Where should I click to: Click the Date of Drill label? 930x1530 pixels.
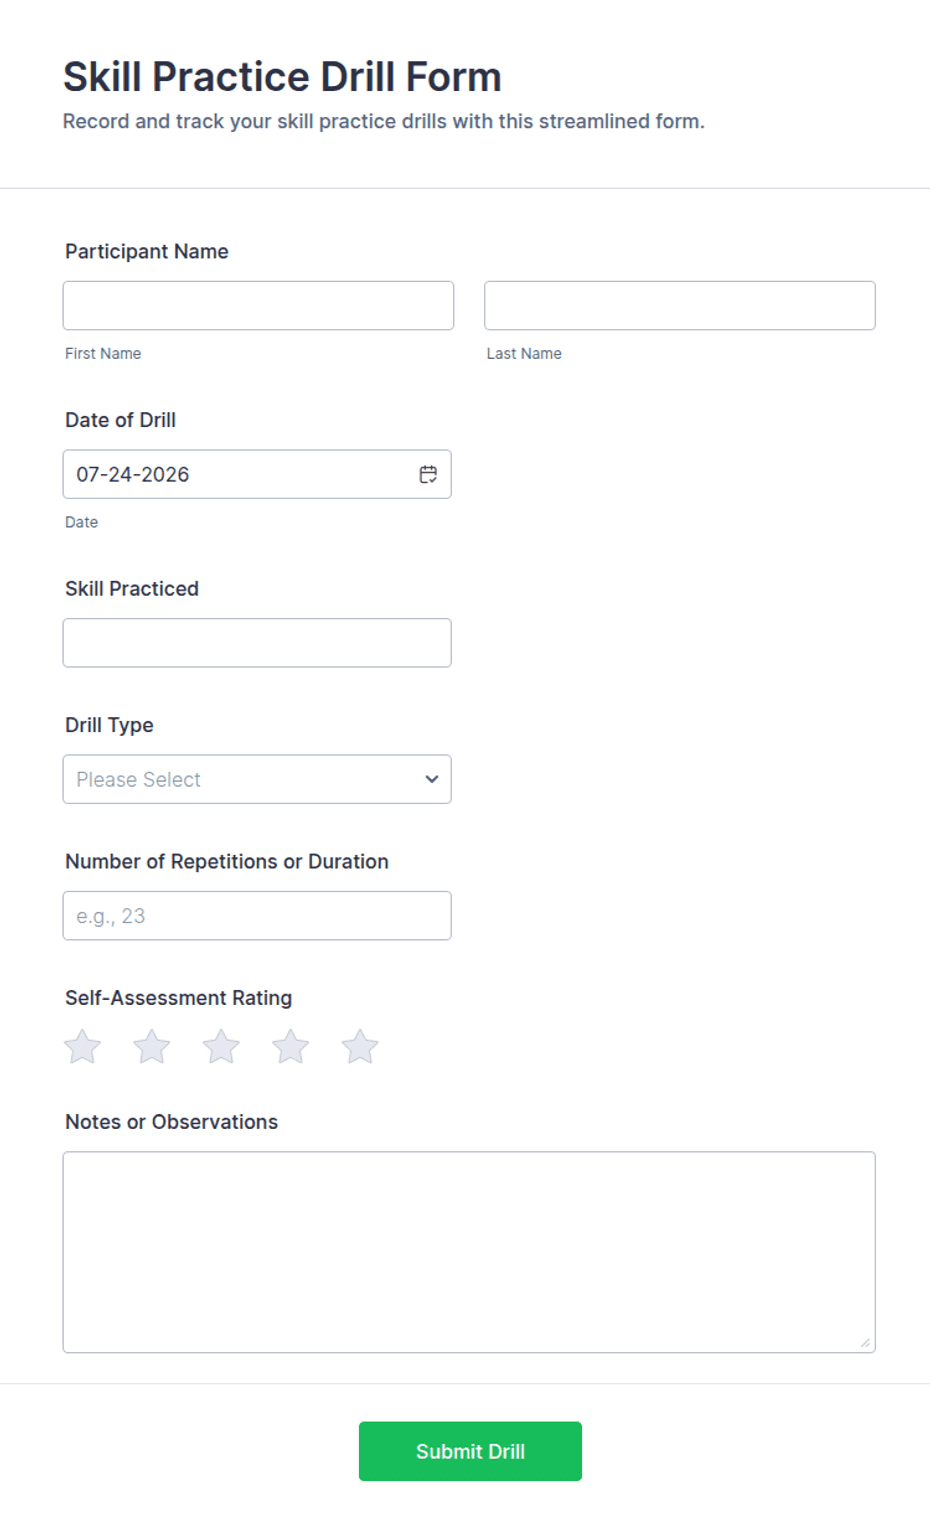(x=120, y=420)
